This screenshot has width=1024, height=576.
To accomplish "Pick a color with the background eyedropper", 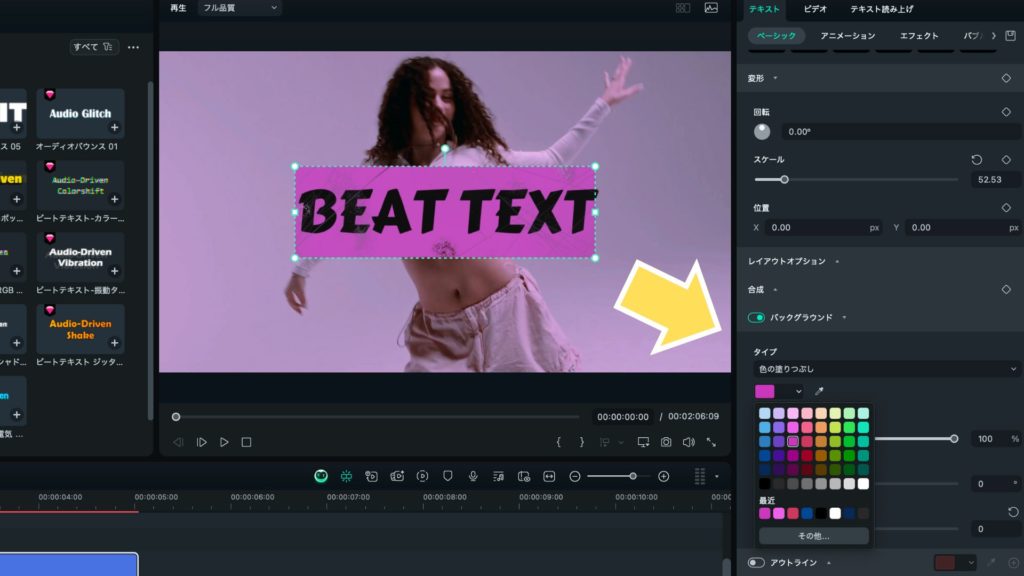I will point(820,391).
